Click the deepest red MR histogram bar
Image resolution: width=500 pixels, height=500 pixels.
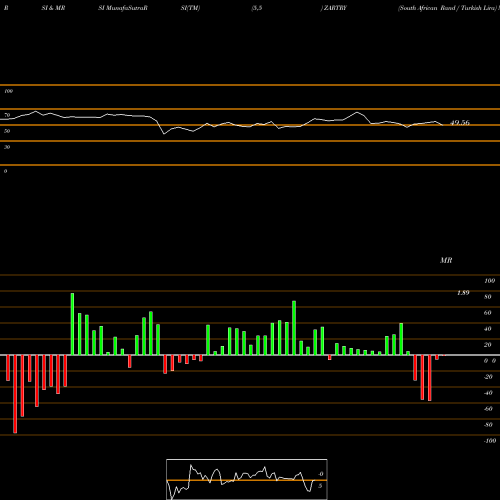click(x=15, y=394)
